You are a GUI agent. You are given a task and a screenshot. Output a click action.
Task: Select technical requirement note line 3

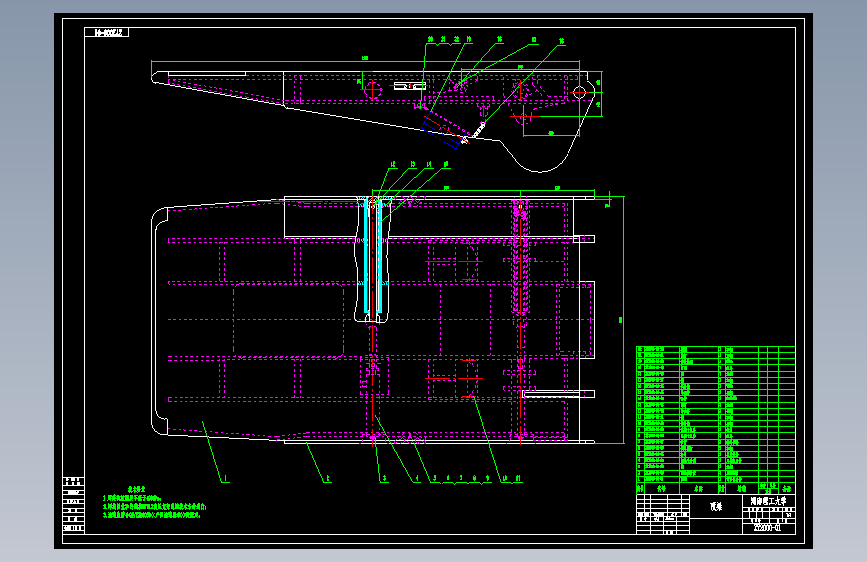click(152, 514)
